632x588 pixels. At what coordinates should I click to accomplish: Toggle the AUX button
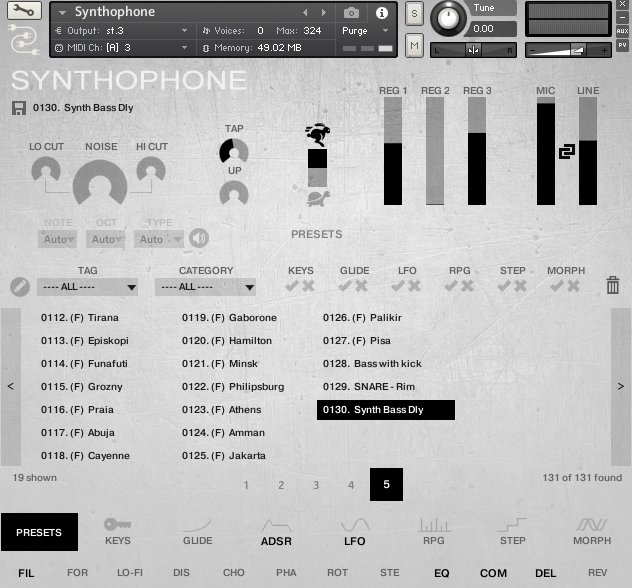tap(622, 31)
